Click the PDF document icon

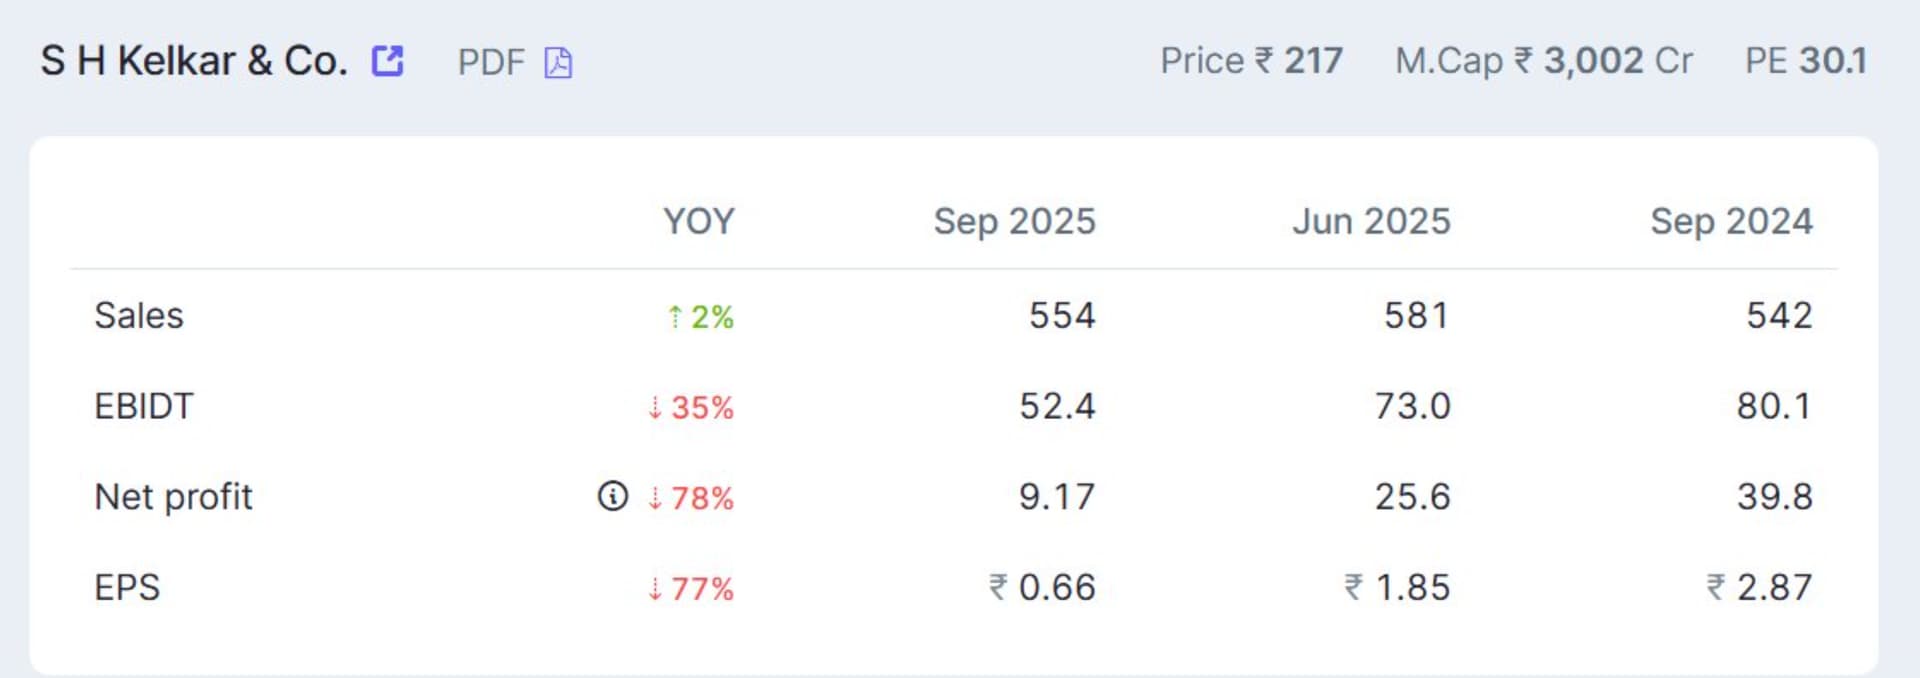[558, 63]
